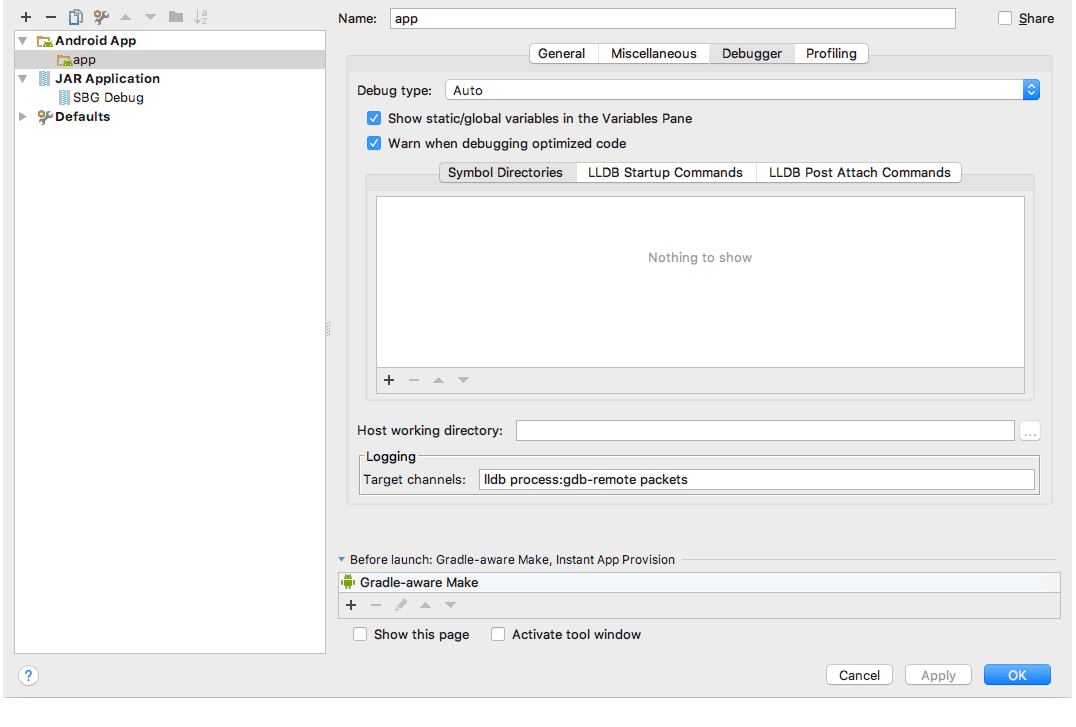Remove the before-launch task
This screenshot has width=1076, height=727.
click(x=376, y=605)
